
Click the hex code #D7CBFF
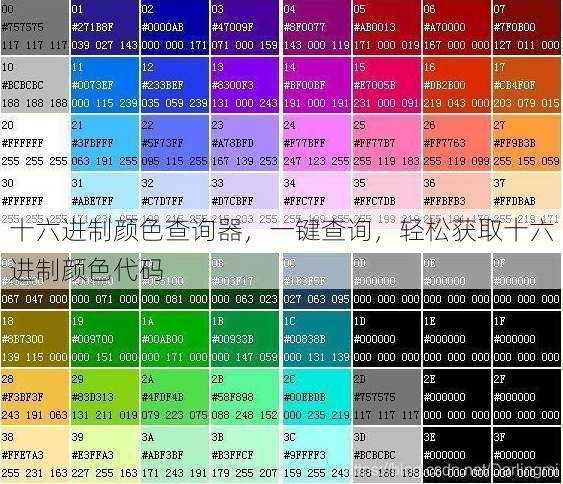(x=233, y=201)
